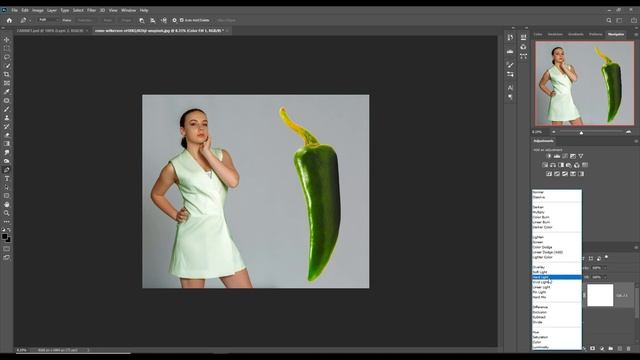Click the Navigator zoom slider handle
This screenshot has width=640, height=360.
581,133
